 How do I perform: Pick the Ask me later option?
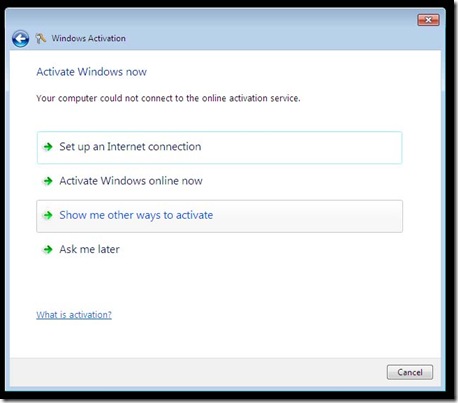(x=89, y=249)
